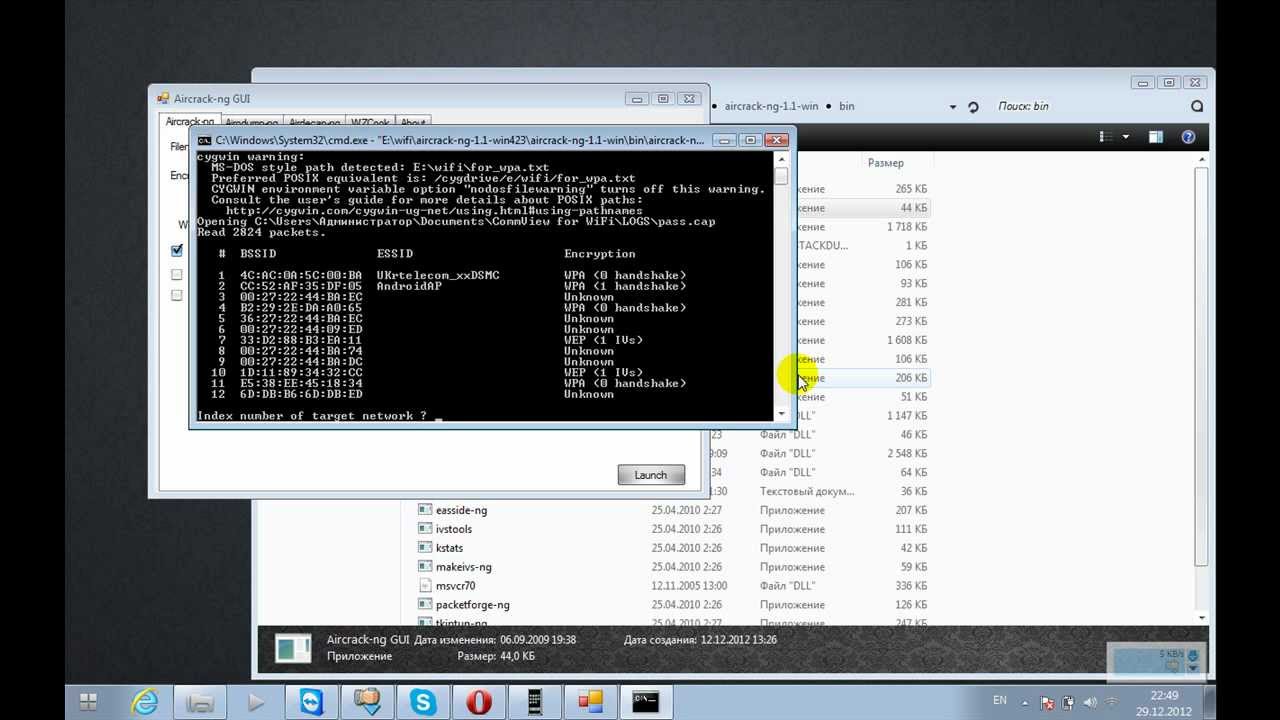Click the msvcr70 DLL file icon

click(x=425, y=586)
